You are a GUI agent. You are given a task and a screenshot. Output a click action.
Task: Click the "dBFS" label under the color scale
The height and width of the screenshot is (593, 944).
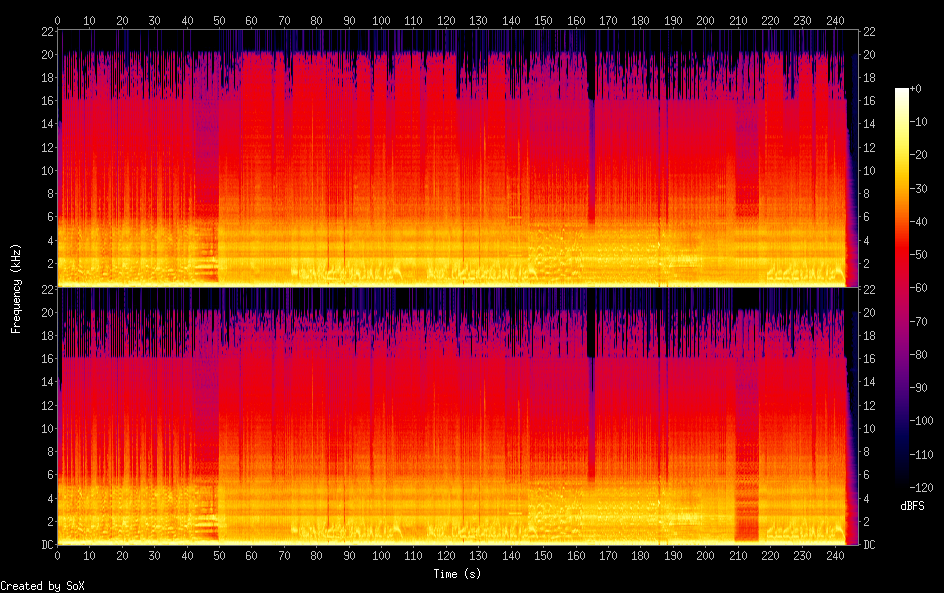pyautogui.click(x=911, y=507)
